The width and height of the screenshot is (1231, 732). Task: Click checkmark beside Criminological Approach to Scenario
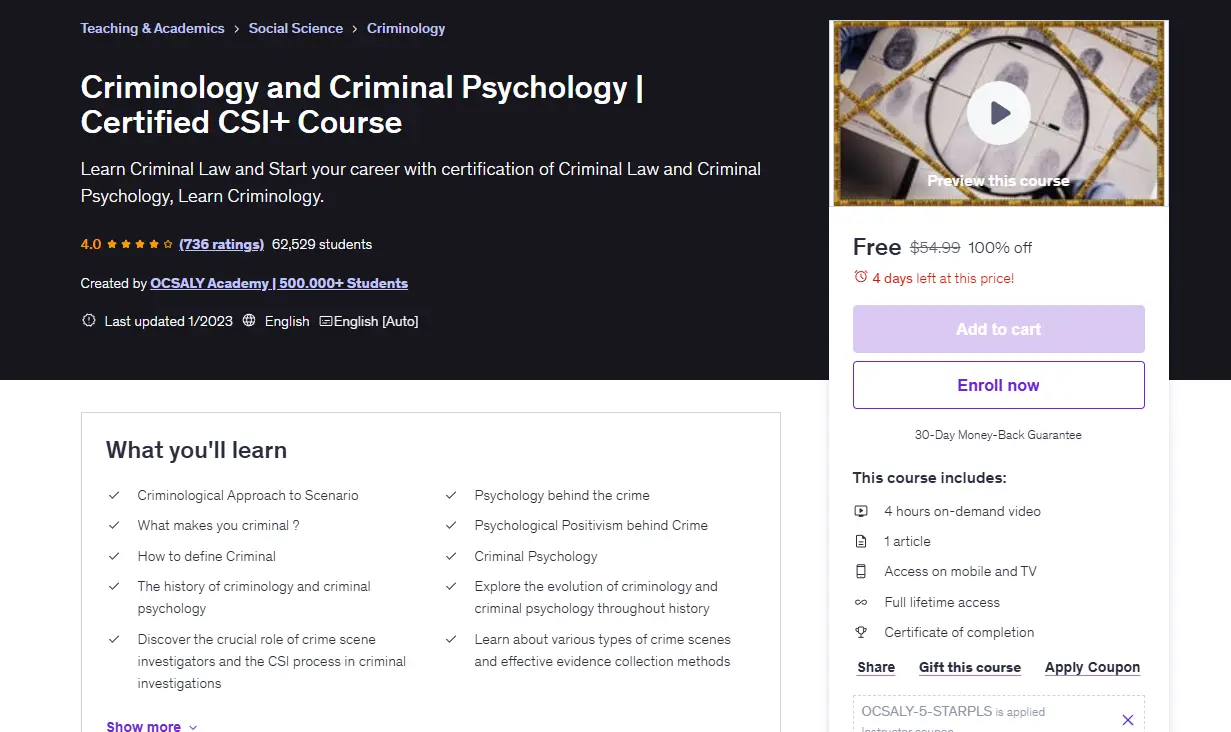point(115,495)
